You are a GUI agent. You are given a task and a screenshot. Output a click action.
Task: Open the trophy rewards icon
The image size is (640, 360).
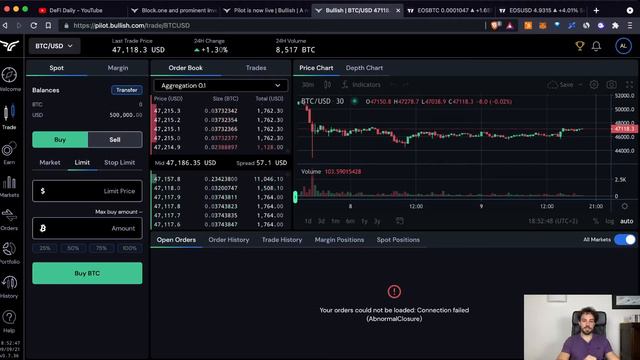coord(580,46)
